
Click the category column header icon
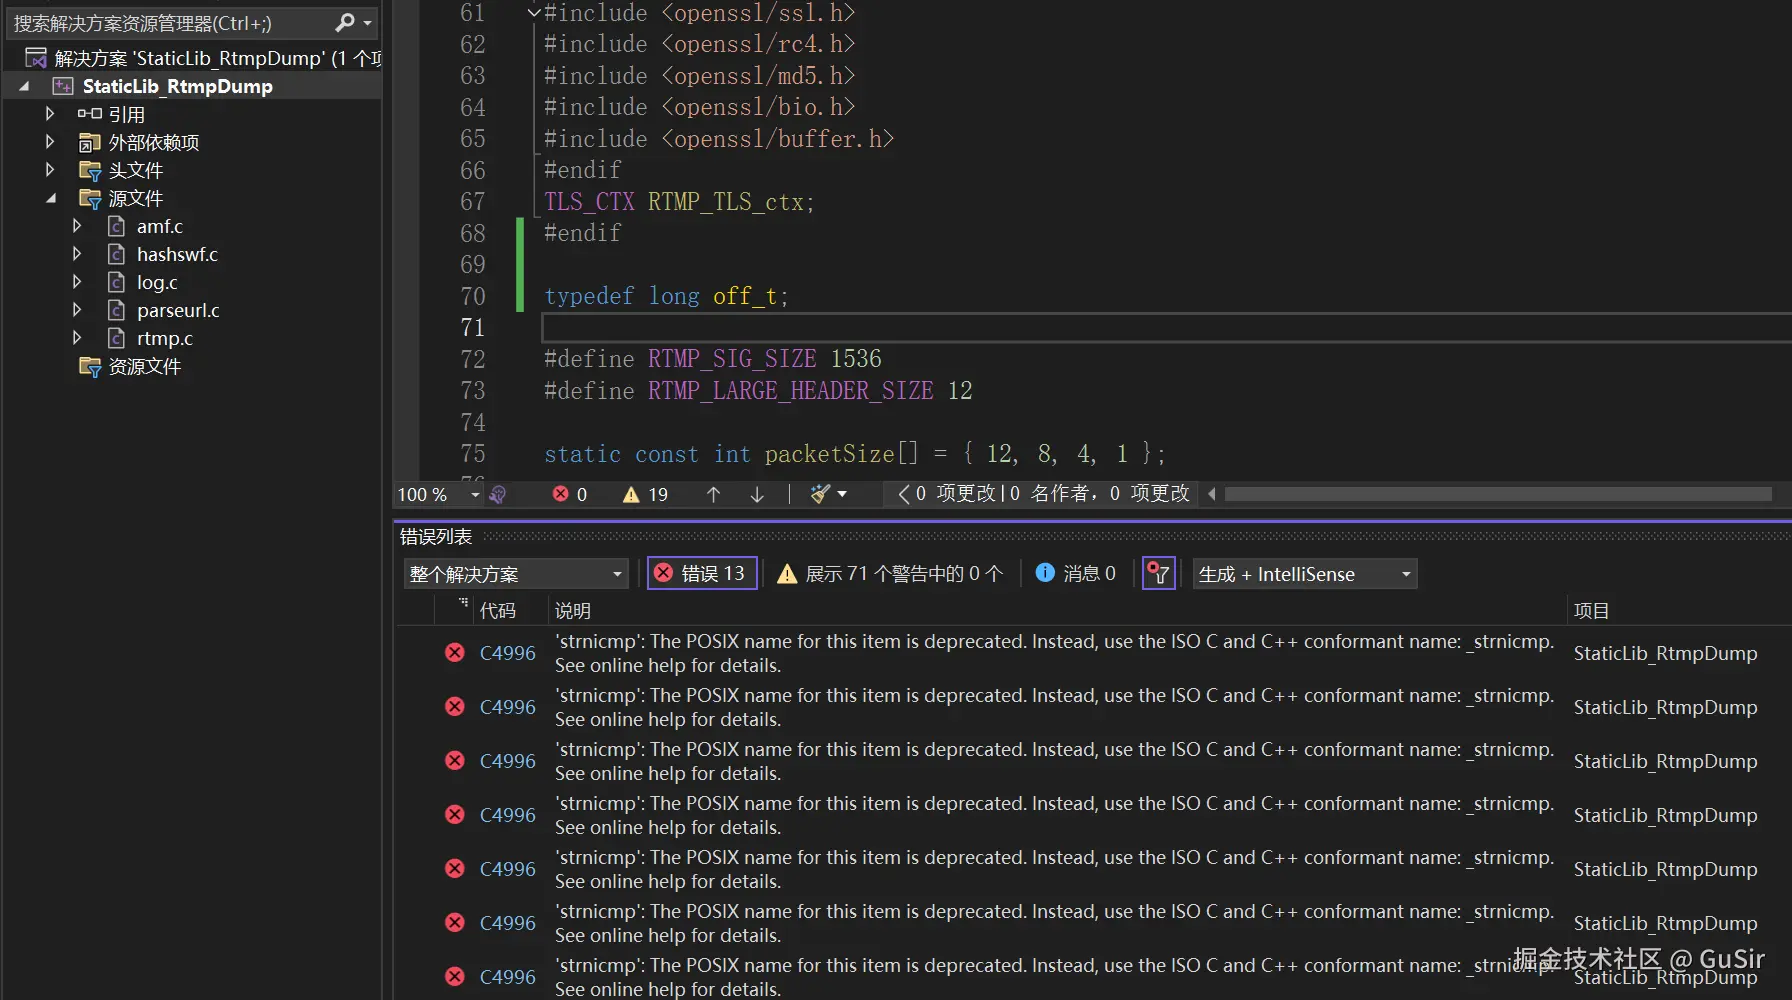click(463, 603)
